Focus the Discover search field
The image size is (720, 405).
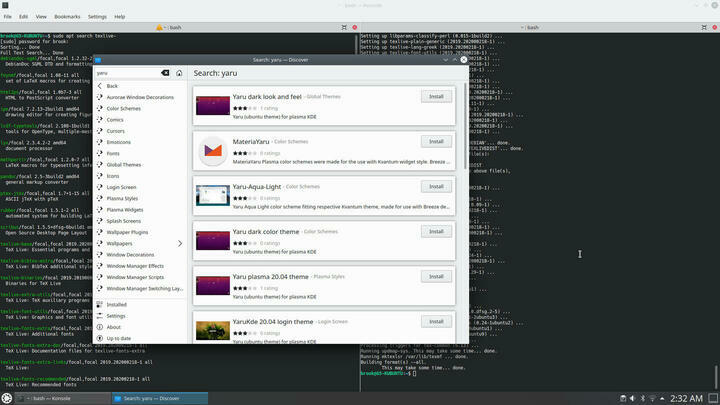pos(129,73)
